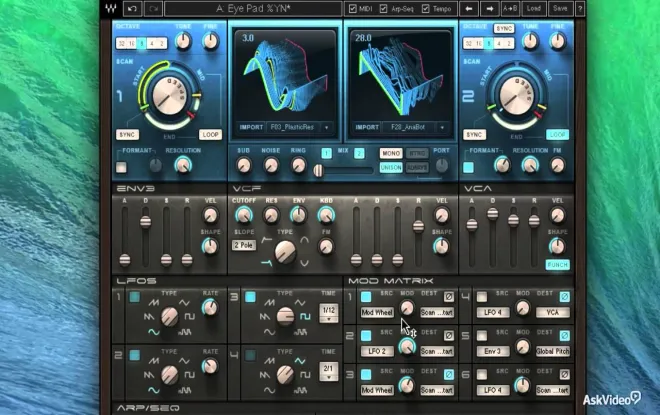The width and height of the screenshot is (660, 415).
Task: Open the F28_AnaBot wavetable dropdown
Action: click(442, 127)
